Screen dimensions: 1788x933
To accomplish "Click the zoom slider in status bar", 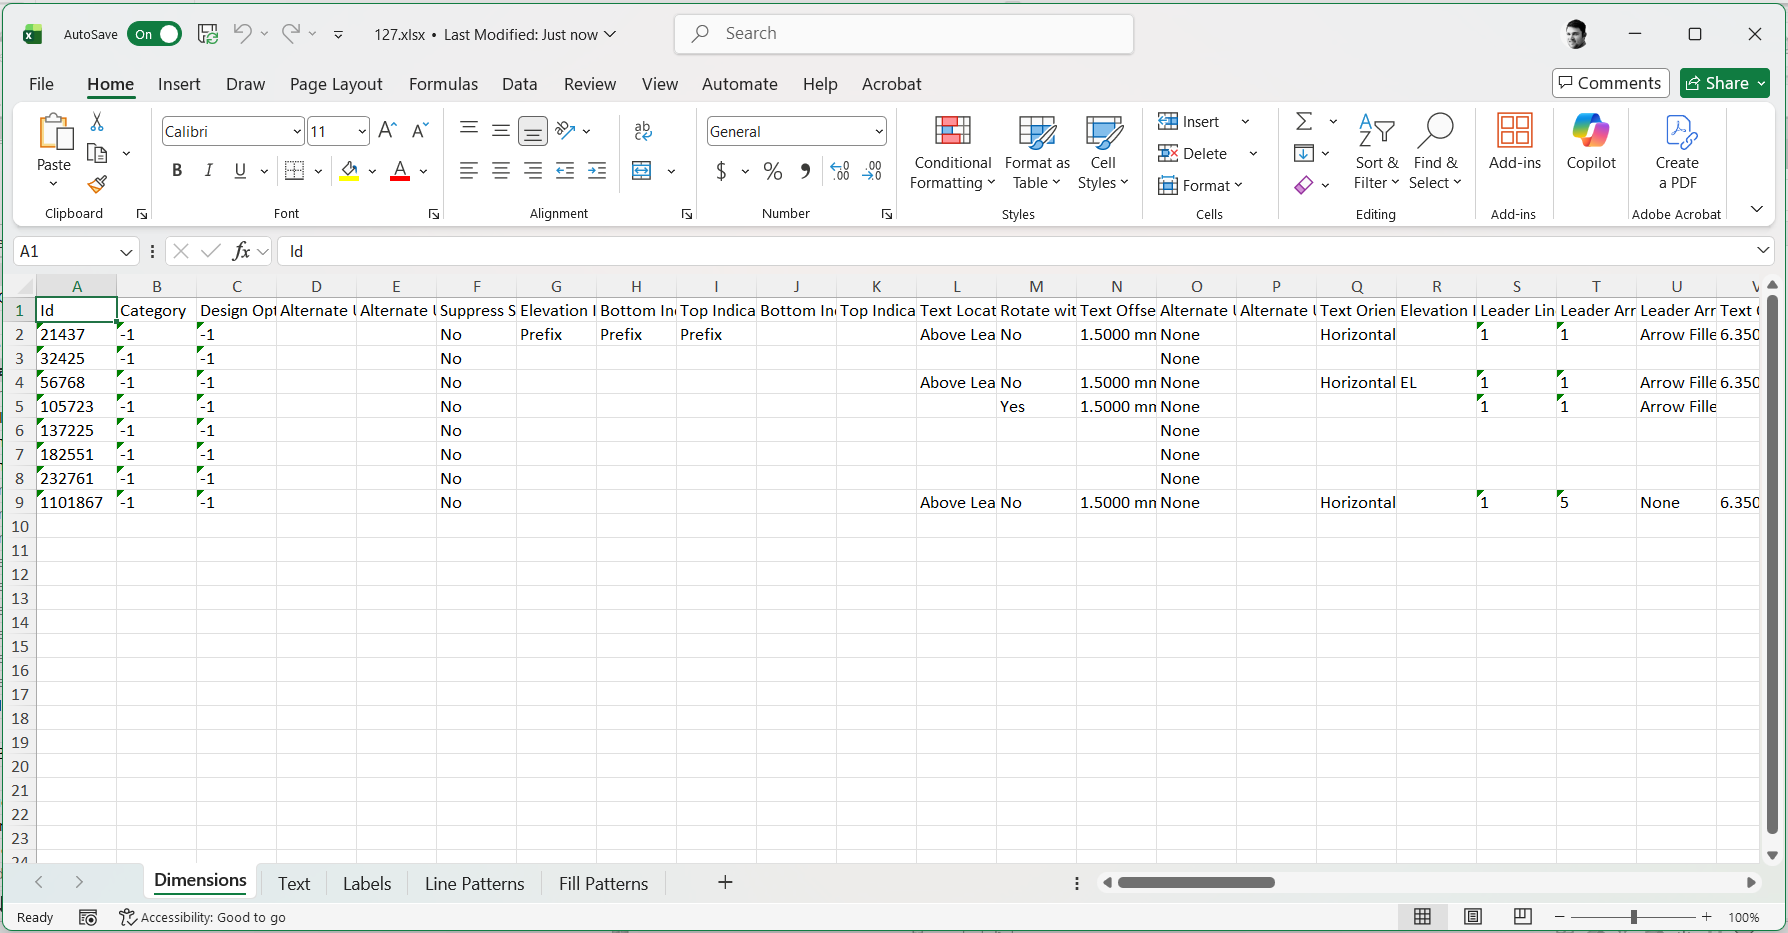I will click(x=1633, y=917).
